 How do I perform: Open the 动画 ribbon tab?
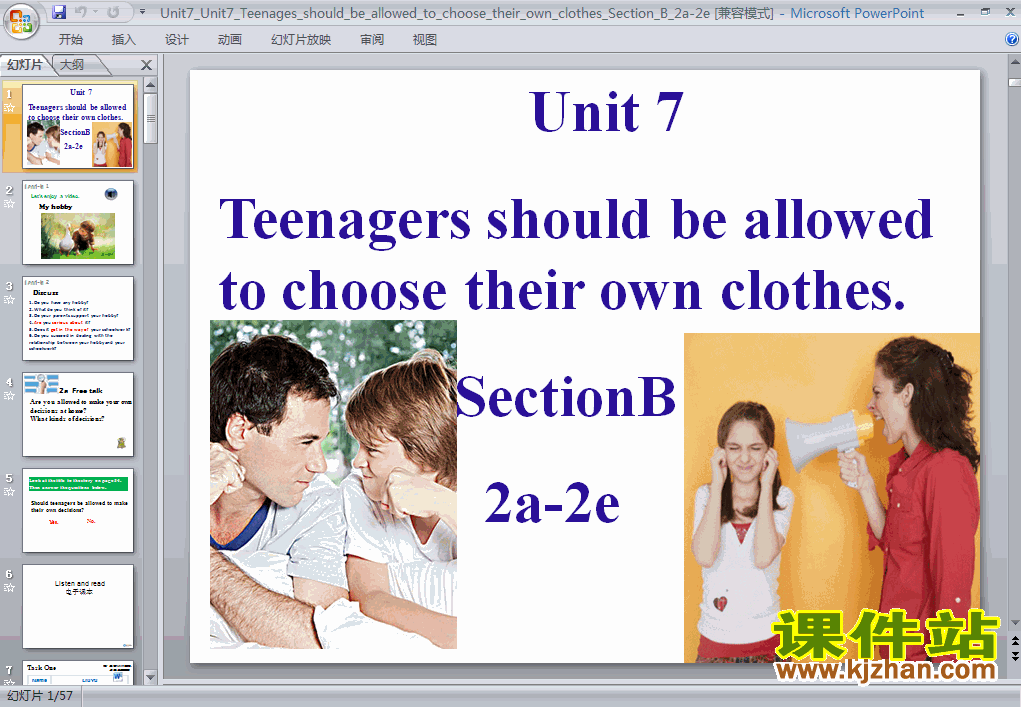click(229, 40)
